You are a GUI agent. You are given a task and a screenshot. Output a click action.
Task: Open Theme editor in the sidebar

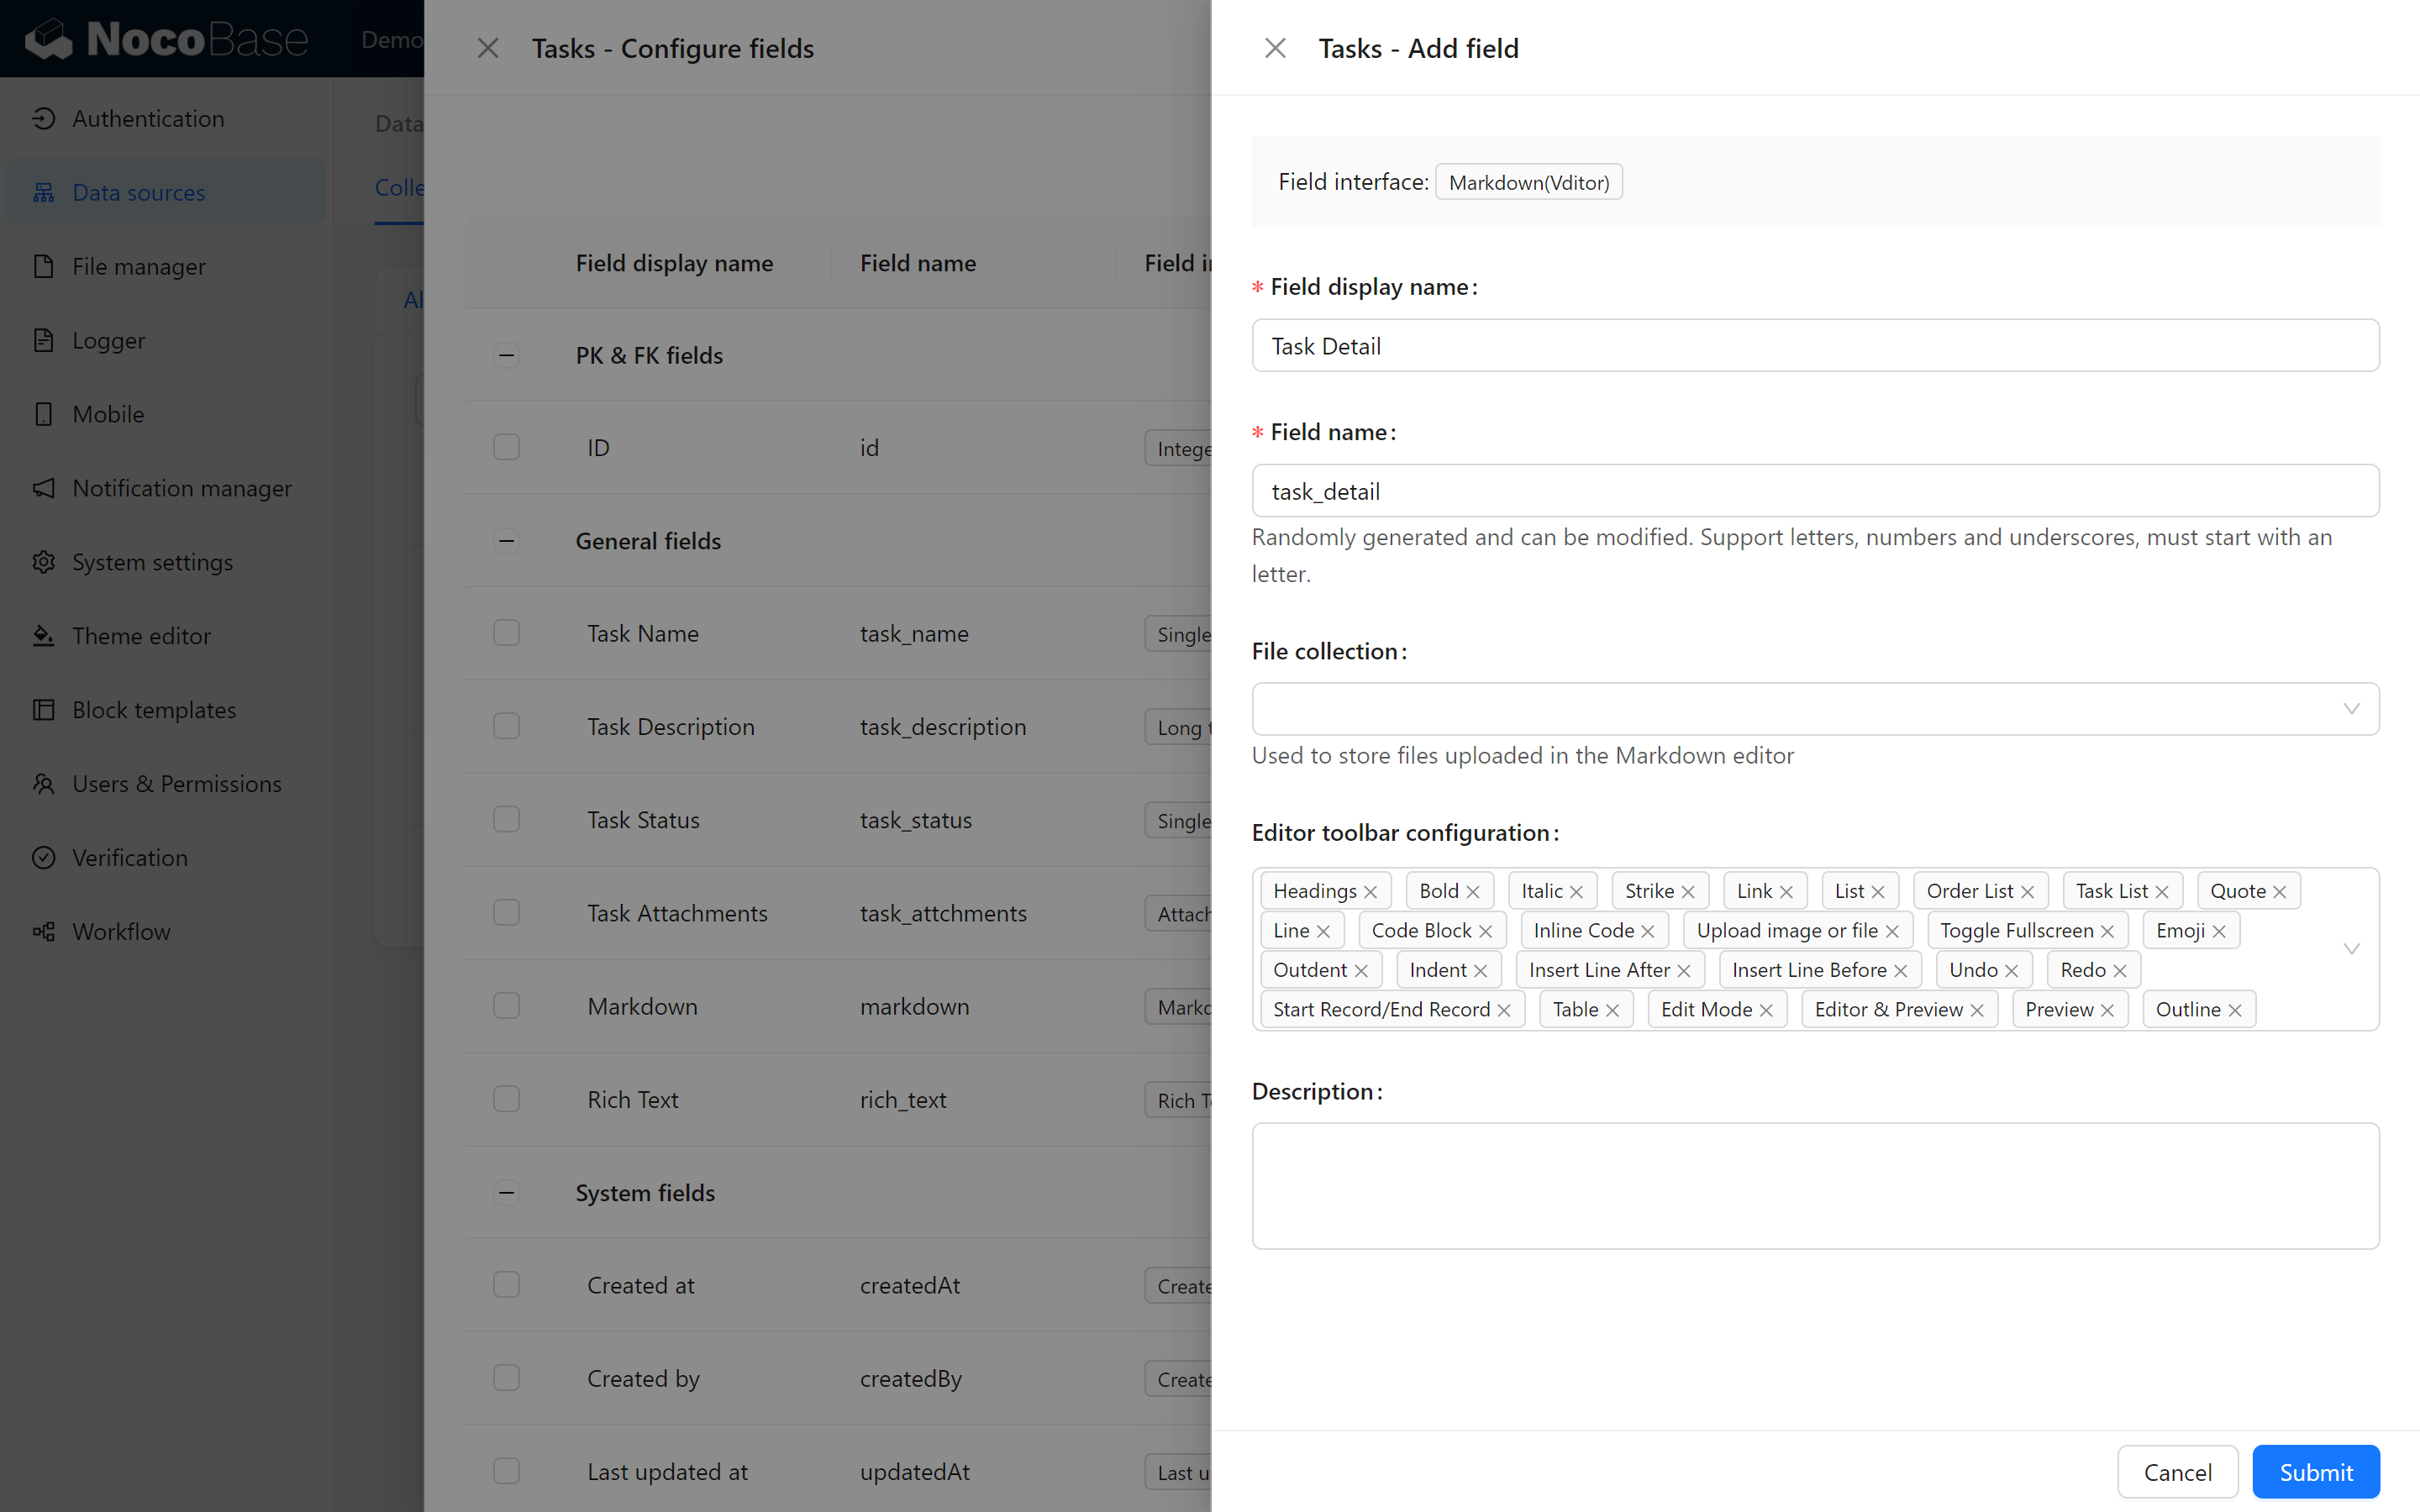[165, 636]
